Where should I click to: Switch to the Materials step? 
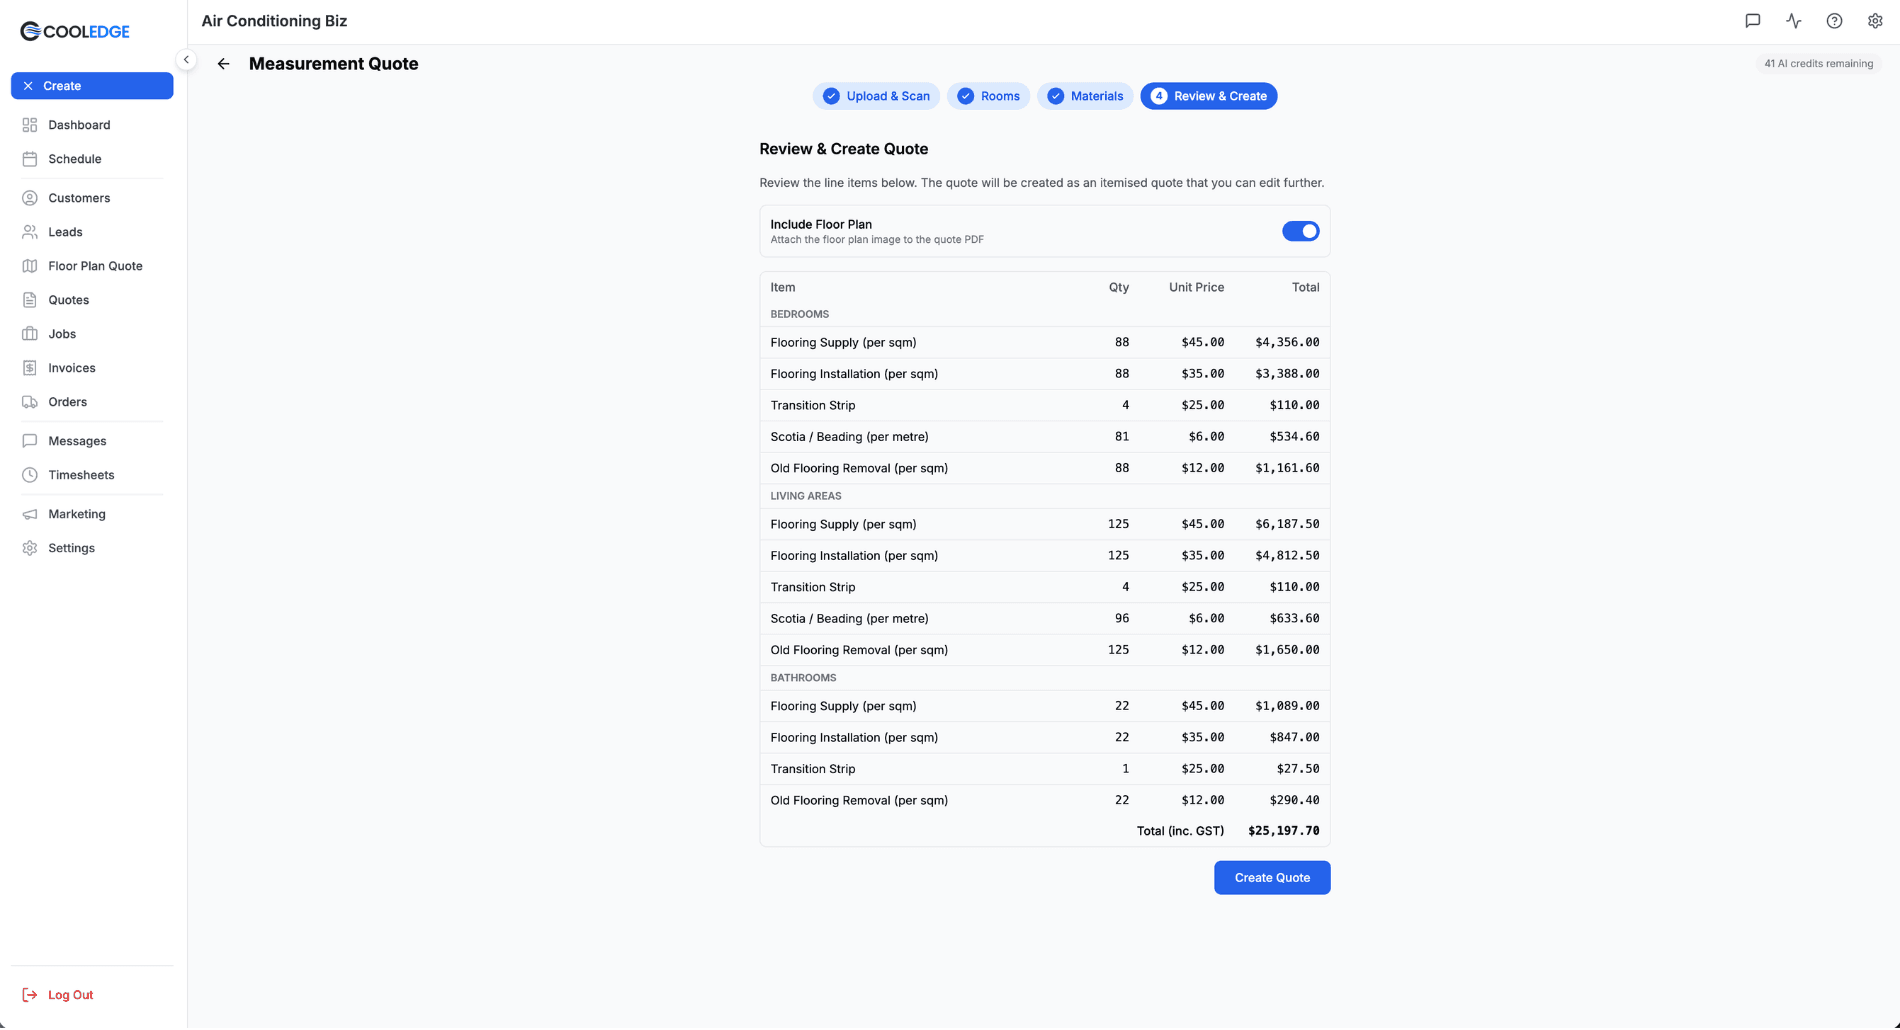click(1085, 96)
